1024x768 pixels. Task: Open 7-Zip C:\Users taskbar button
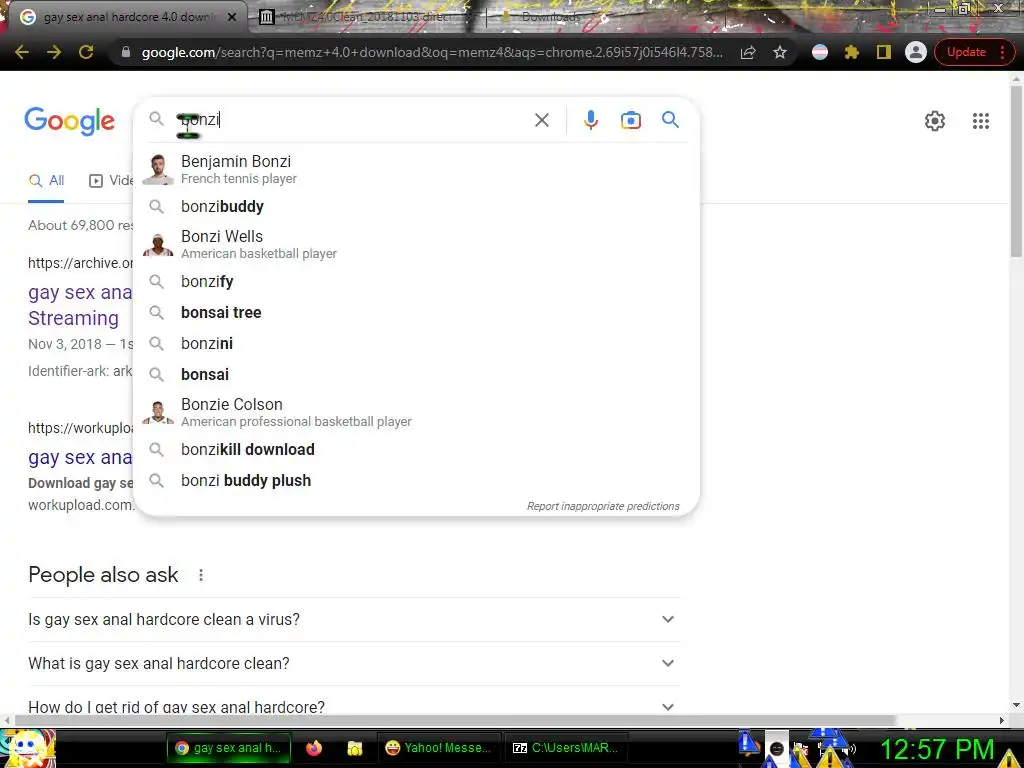pyautogui.click(x=566, y=748)
